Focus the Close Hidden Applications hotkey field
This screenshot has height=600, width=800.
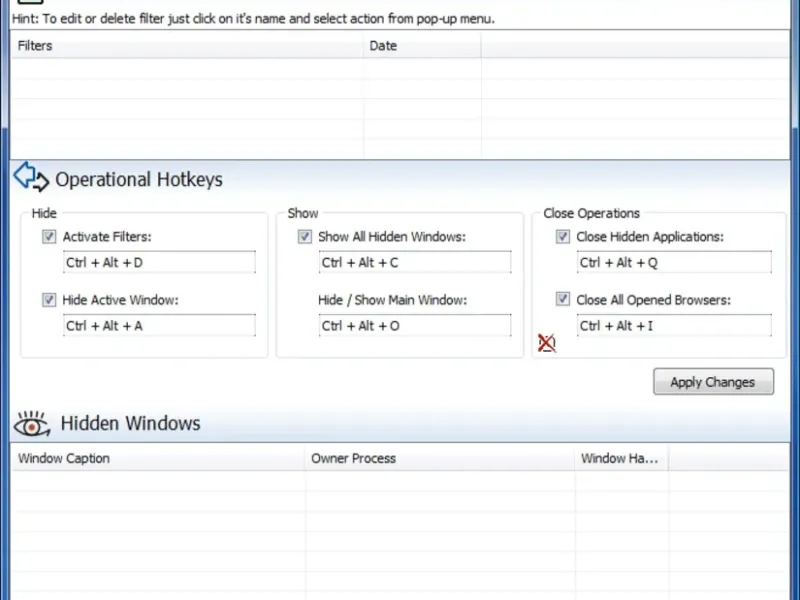click(x=674, y=262)
